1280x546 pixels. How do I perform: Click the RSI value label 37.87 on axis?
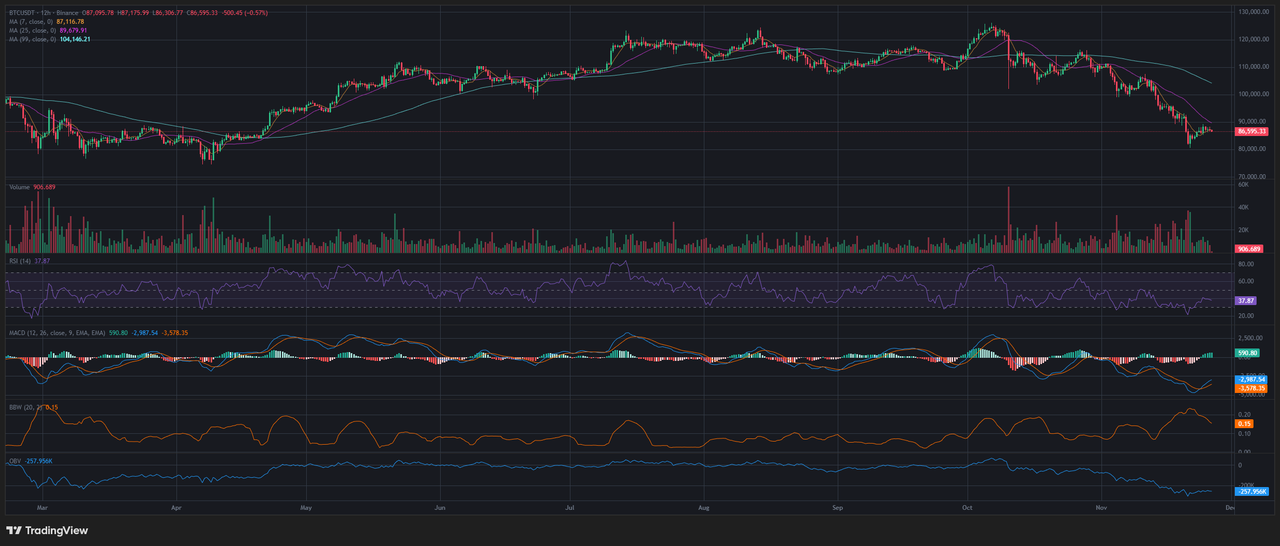[1246, 300]
